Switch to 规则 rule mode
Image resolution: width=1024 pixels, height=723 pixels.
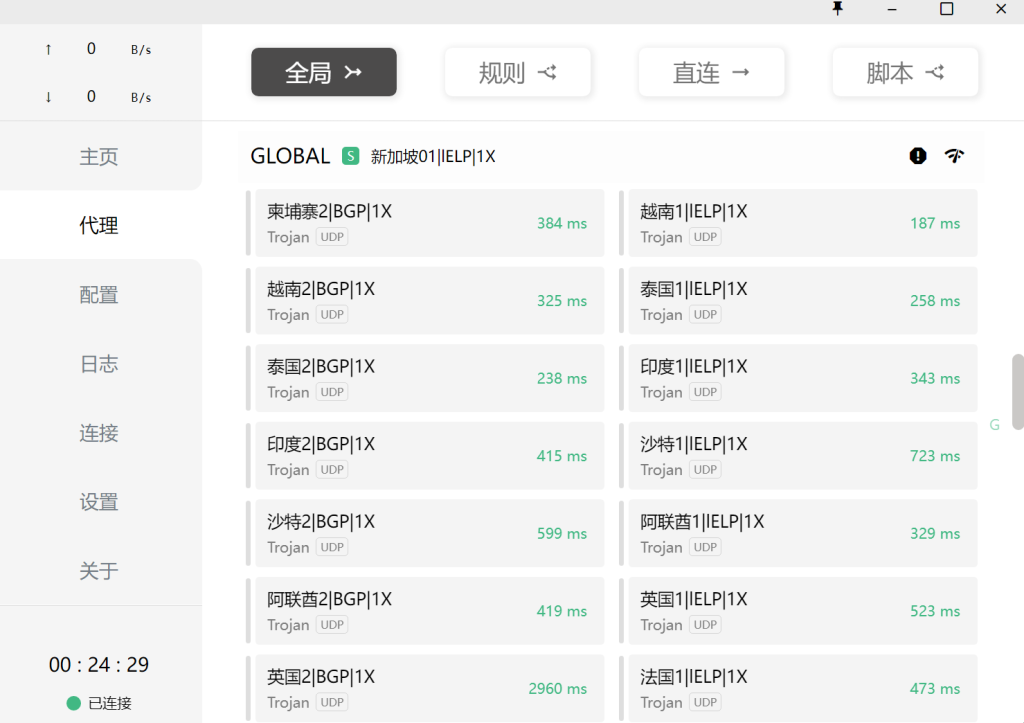click(x=517, y=72)
